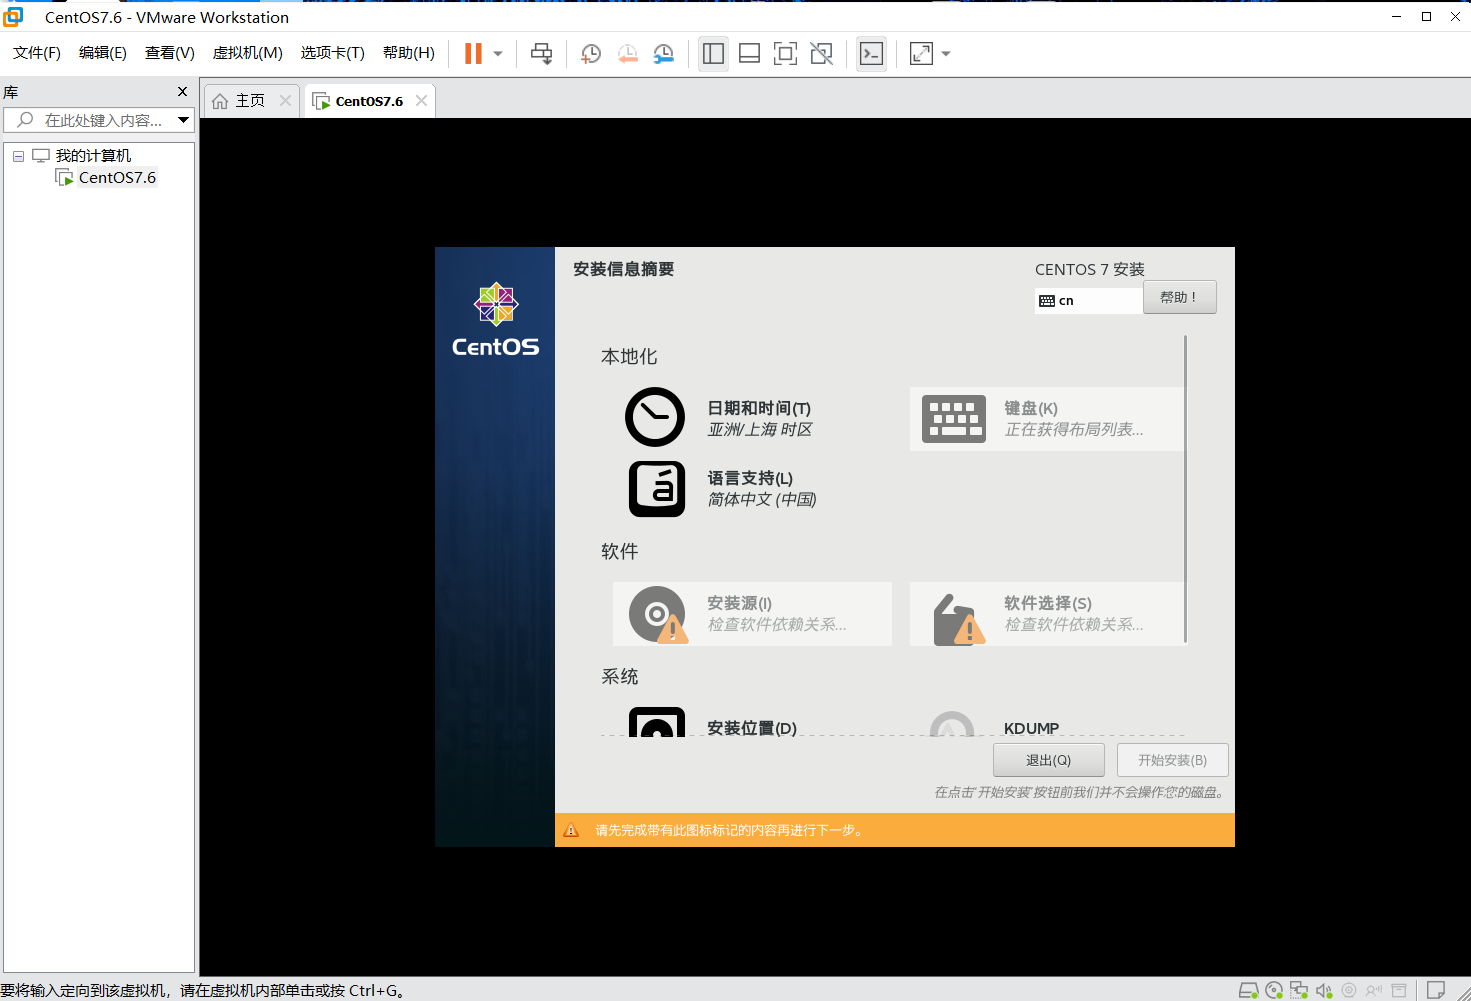Revert to the previous snapshot icon
The image size is (1471, 1001).
point(627,53)
